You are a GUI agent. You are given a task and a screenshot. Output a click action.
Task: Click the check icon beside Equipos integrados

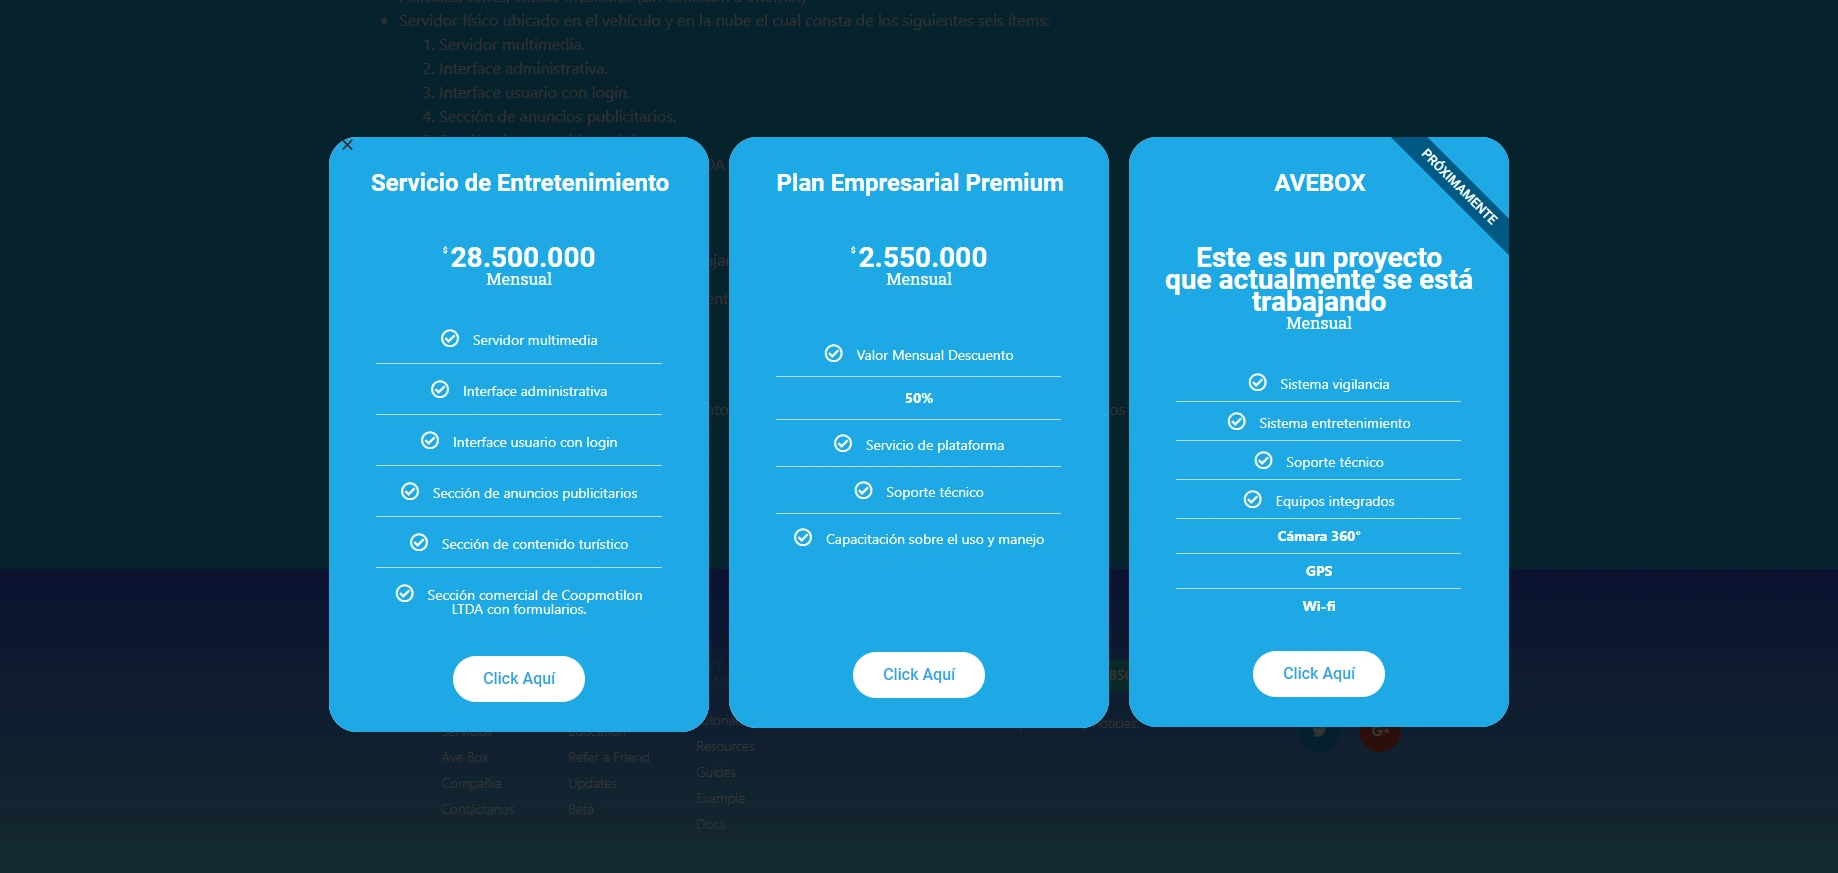[x=1253, y=500]
